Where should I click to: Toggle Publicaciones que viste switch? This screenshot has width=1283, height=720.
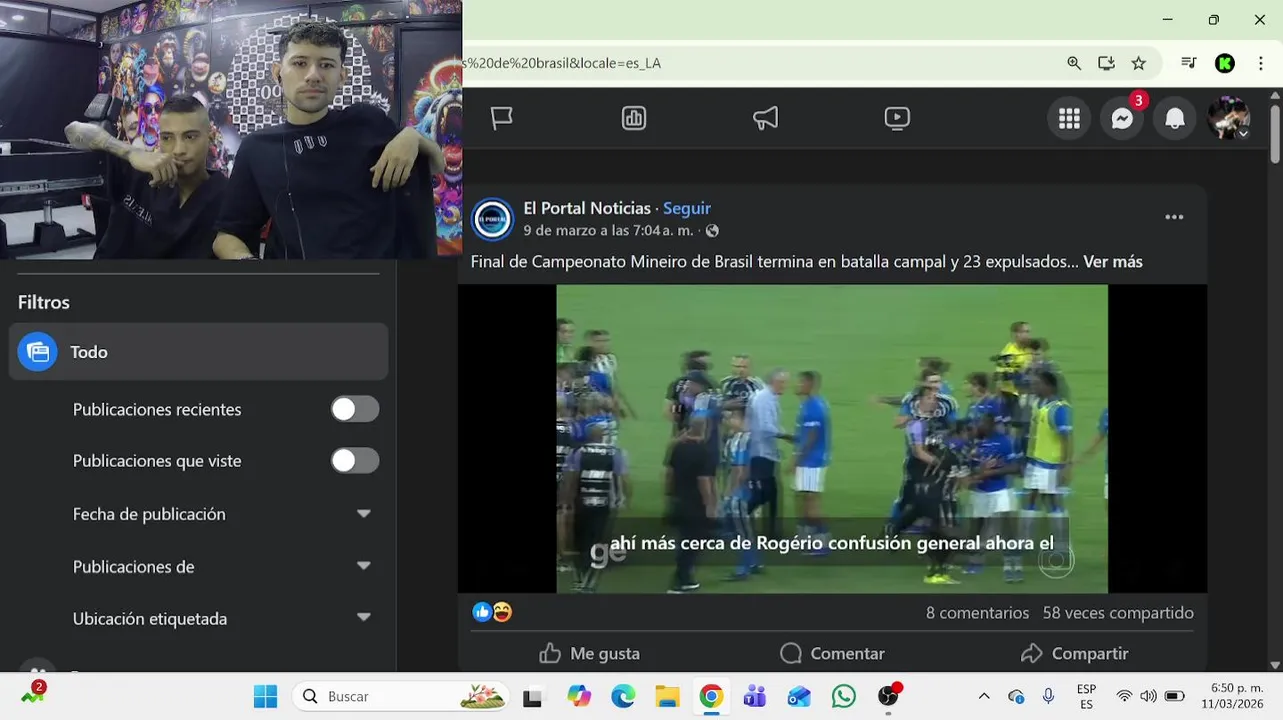click(355, 460)
